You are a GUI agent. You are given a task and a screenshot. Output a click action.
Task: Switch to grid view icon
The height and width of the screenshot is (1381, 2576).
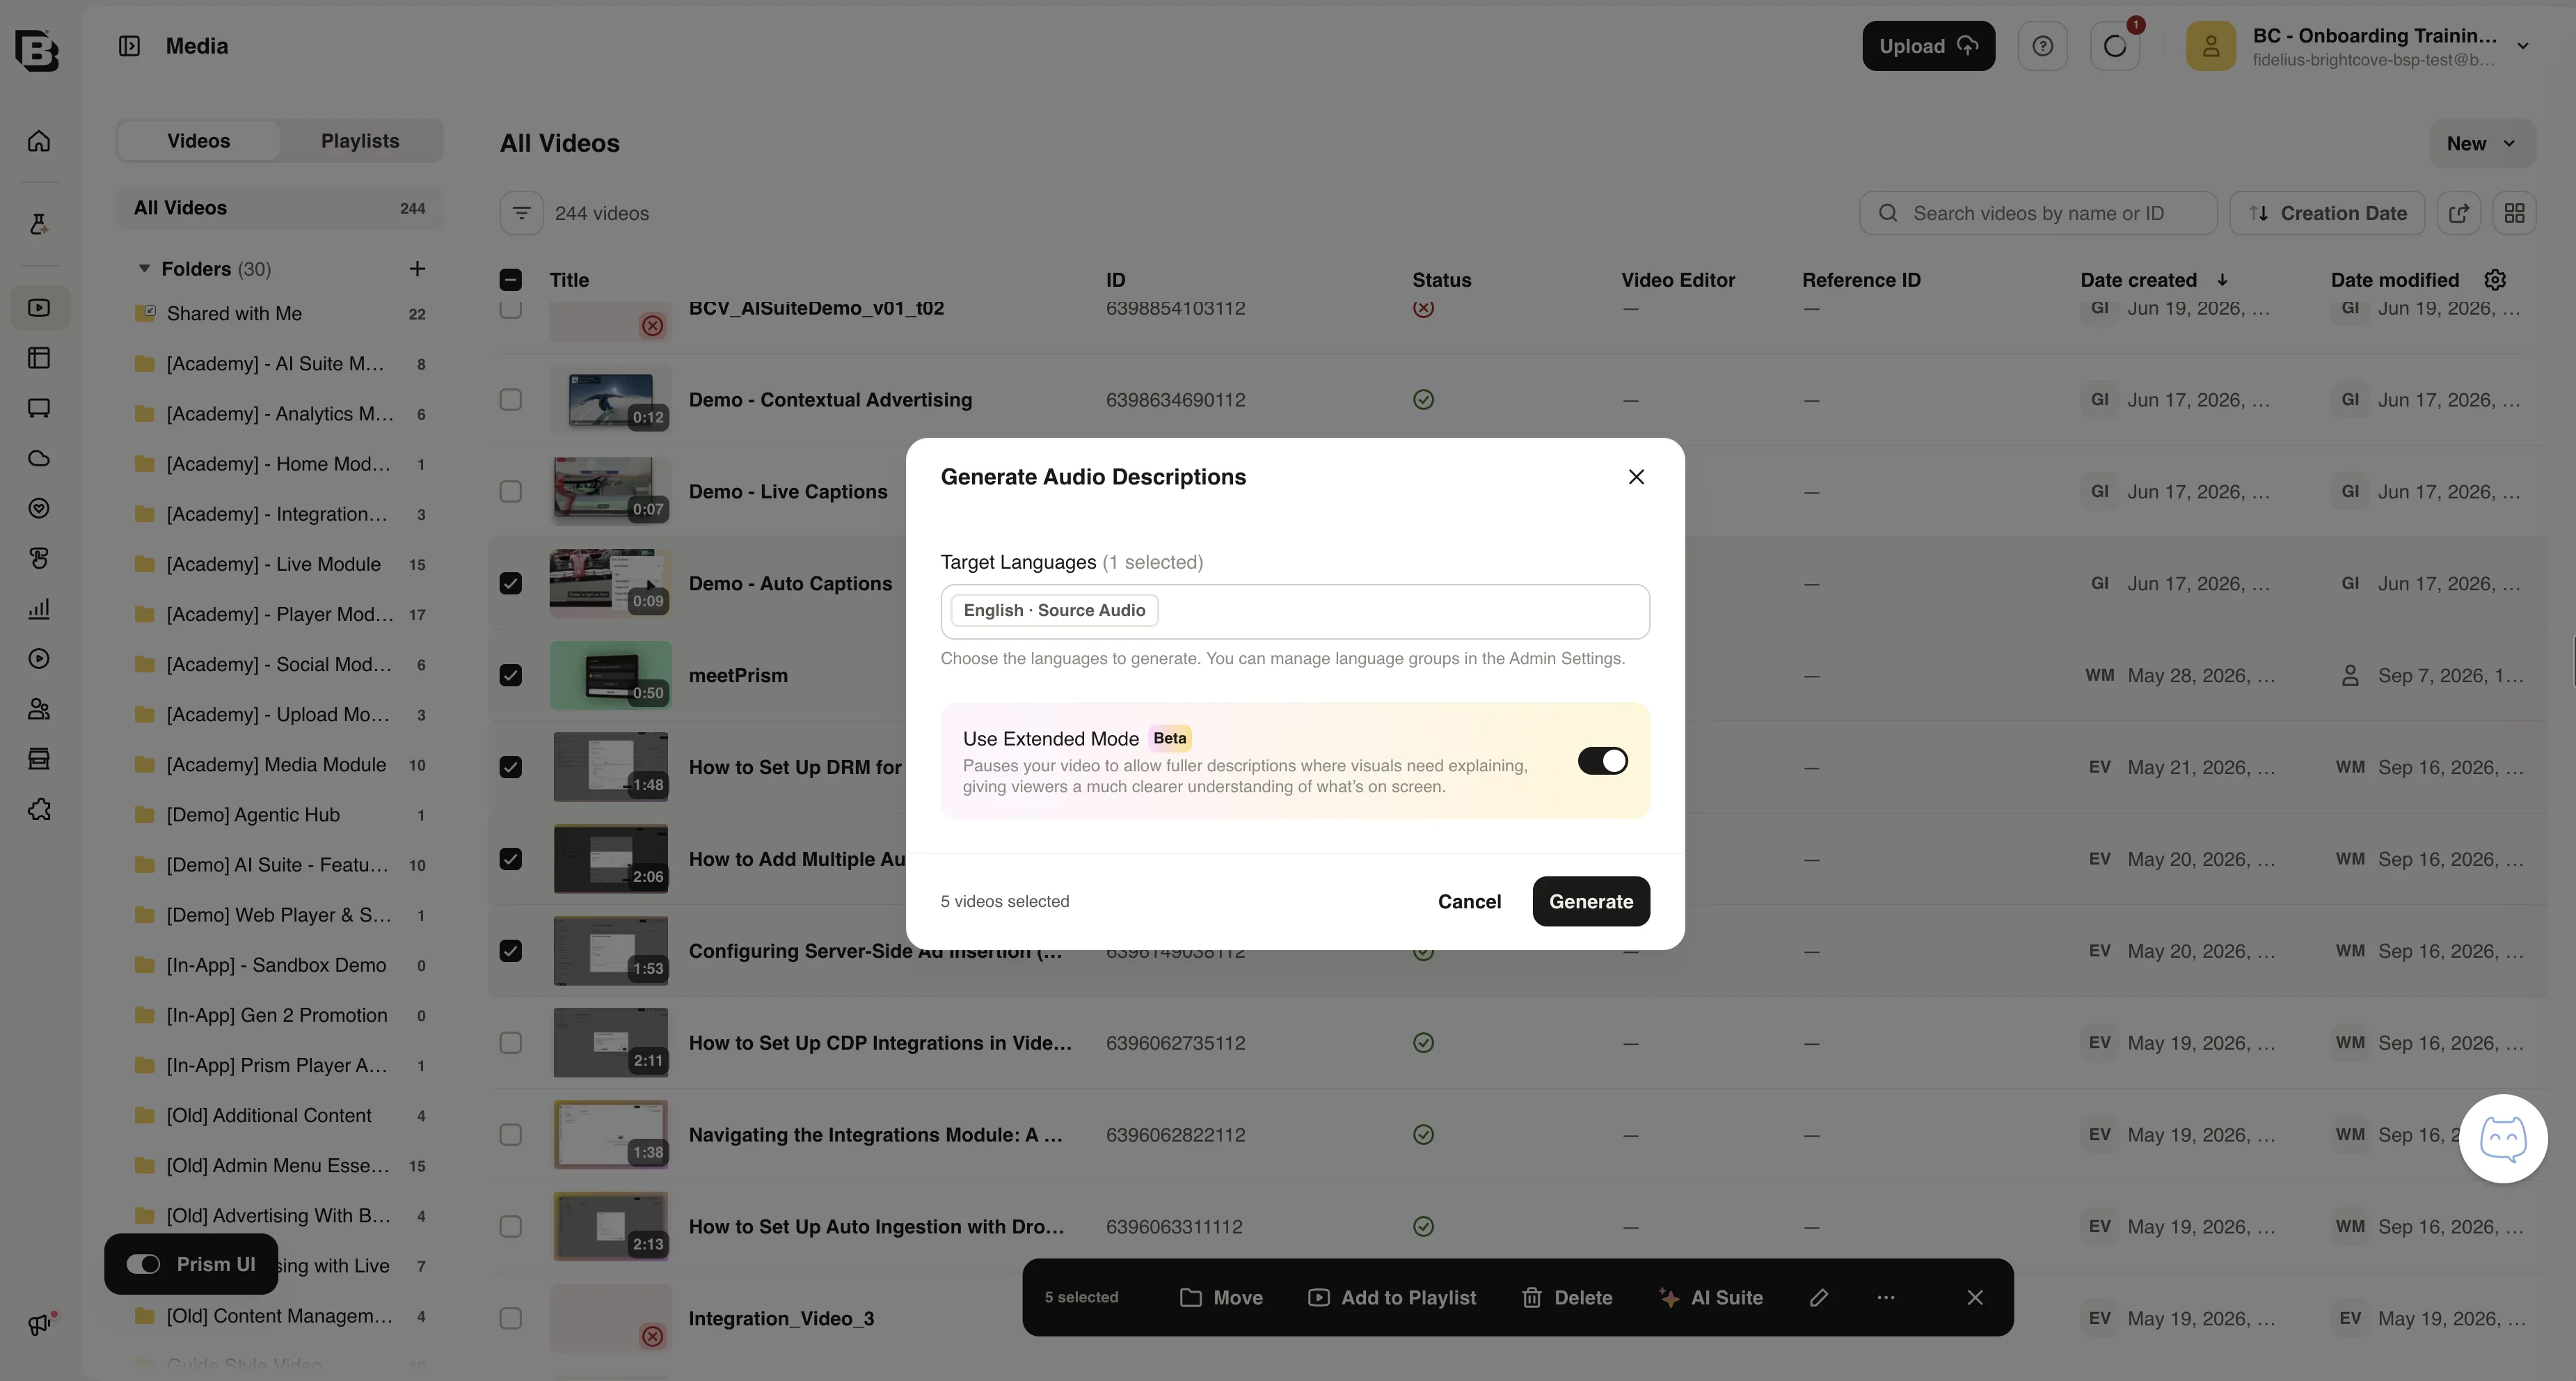tap(2514, 213)
